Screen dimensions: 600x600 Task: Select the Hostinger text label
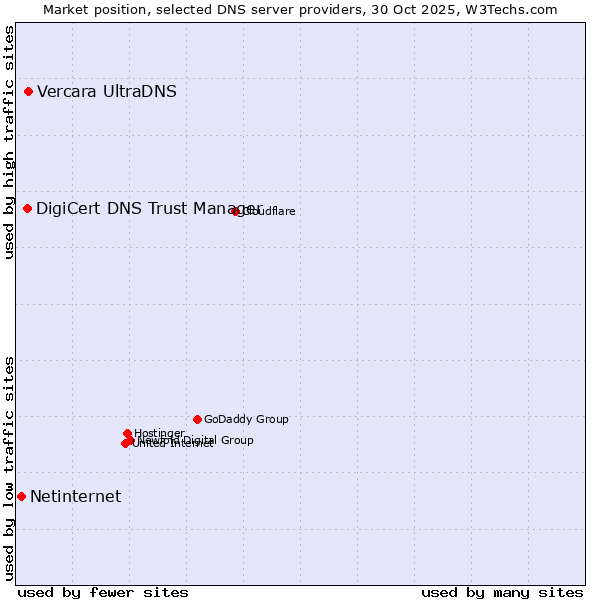point(159,433)
